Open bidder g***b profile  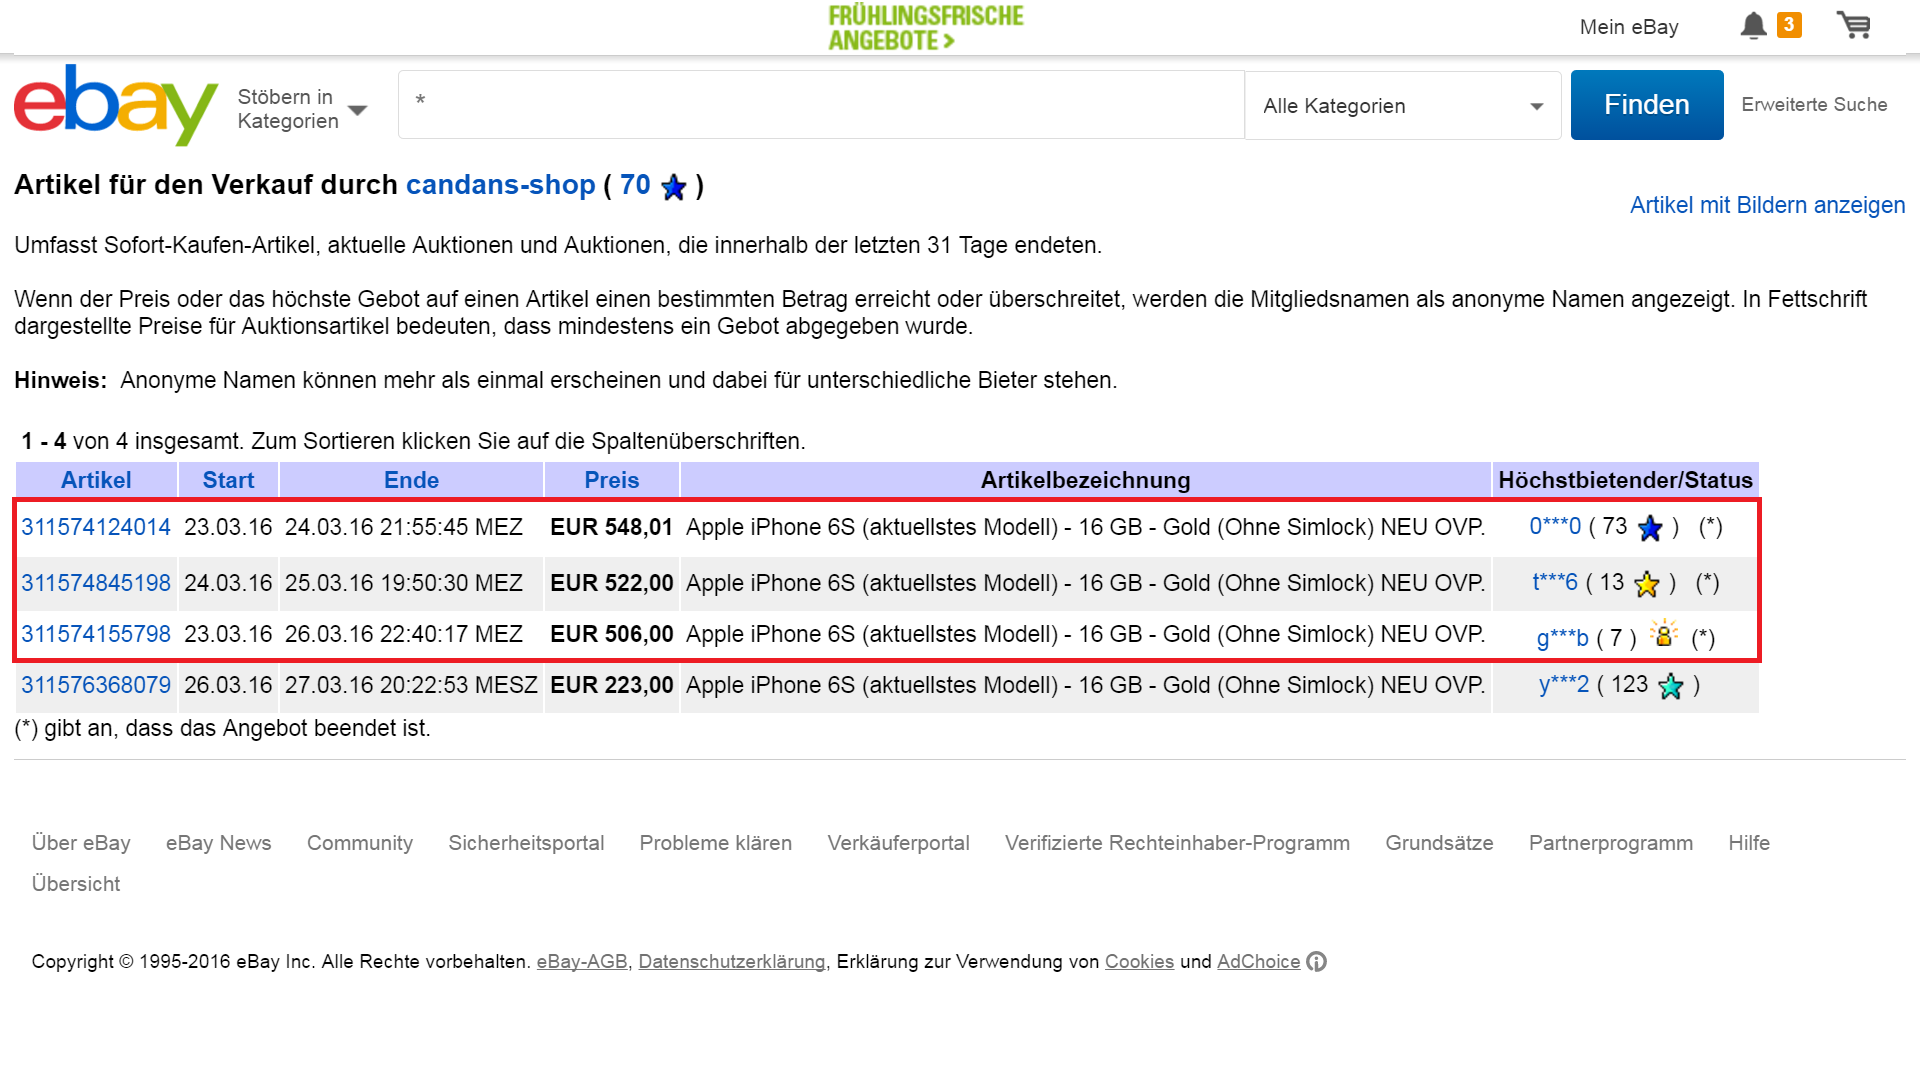tap(1562, 638)
